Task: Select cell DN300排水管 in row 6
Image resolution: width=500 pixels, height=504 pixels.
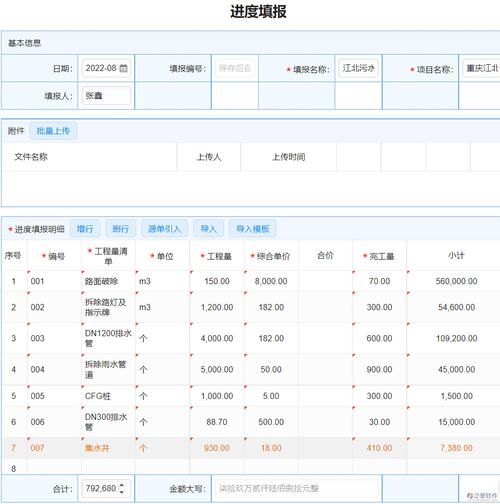Action: point(108,422)
